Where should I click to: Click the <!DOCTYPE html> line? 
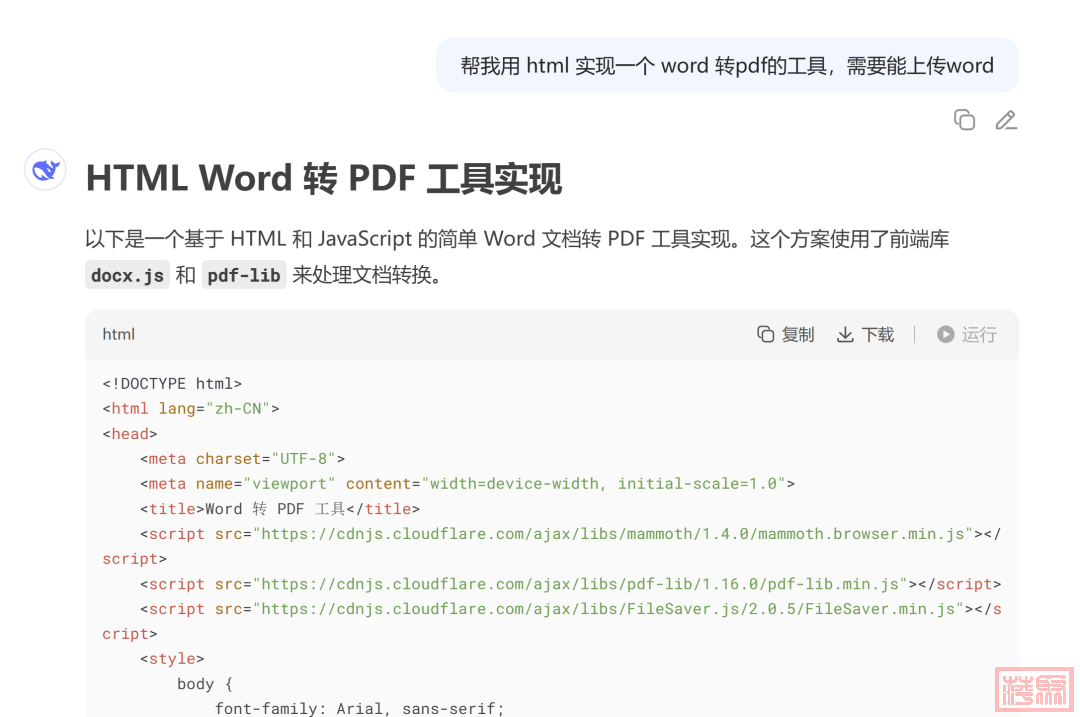[x=172, y=384]
